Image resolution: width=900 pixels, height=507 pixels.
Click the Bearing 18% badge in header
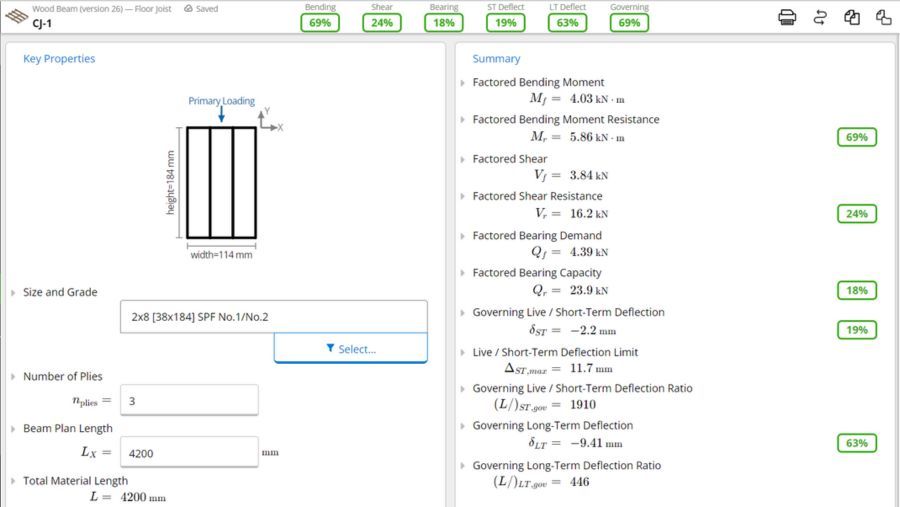click(x=444, y=23)
